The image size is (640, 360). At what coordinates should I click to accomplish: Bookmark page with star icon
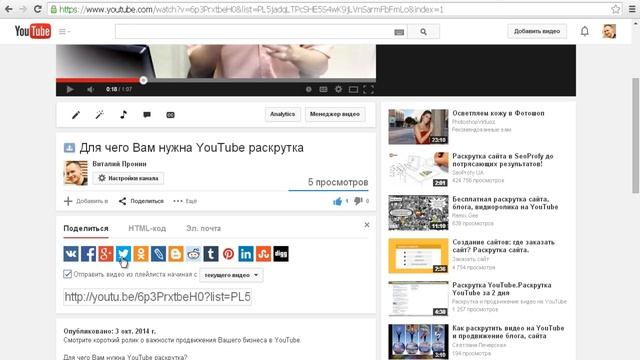[616, 9]
